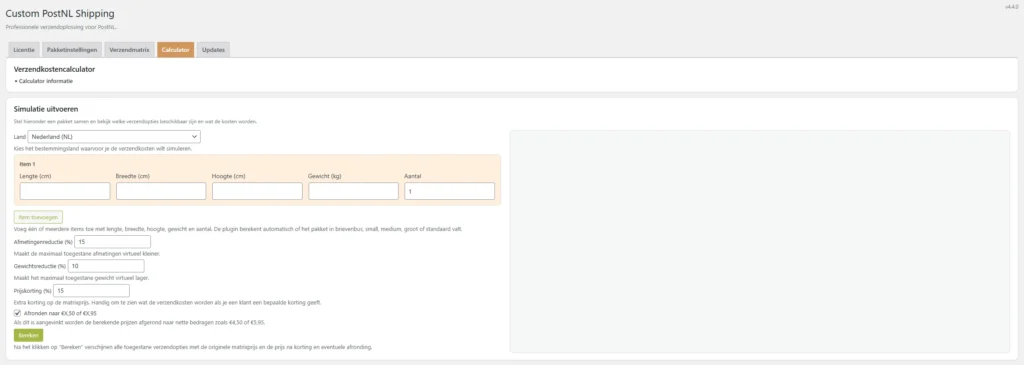Click the Item toevoegen button
Image resolution: width=1024 pixels, height=365 pixels.
click(x=38, y=217)
